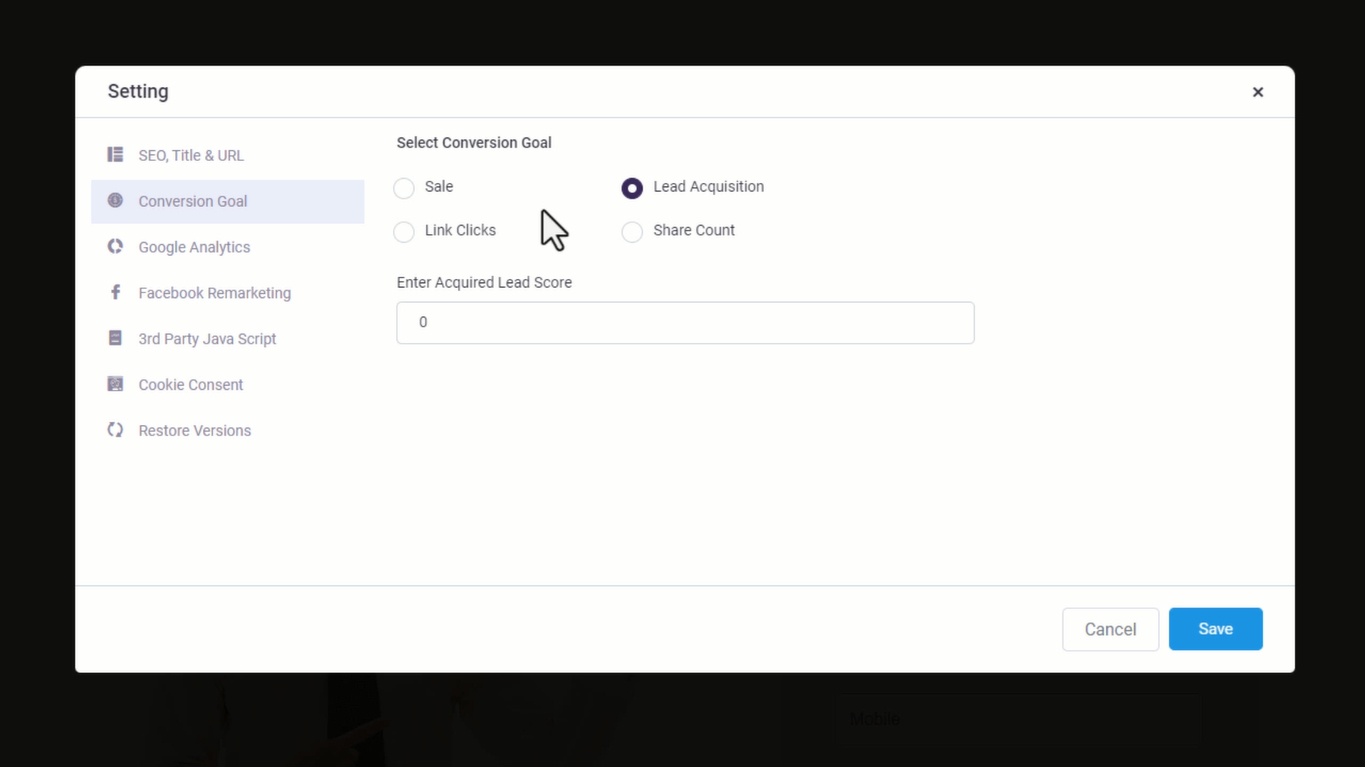
Task: Click the 3rd Party Java Script icon
Action: [115, 338]
